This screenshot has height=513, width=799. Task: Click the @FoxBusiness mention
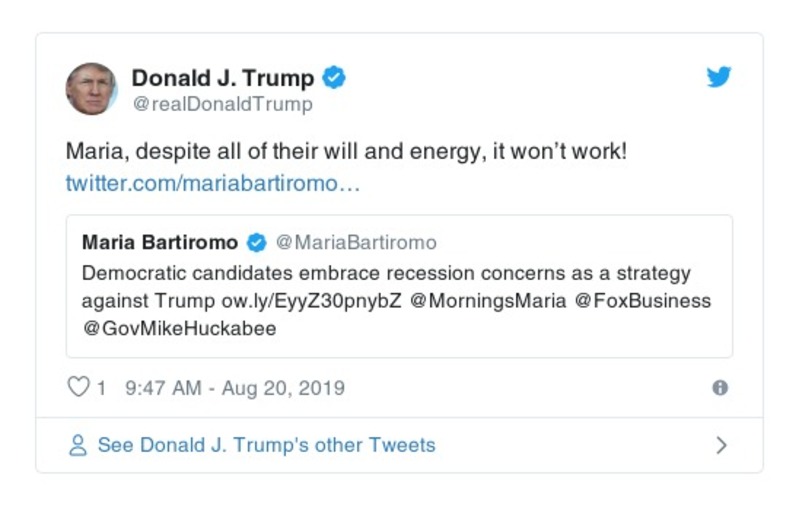(x=643, y=301)
